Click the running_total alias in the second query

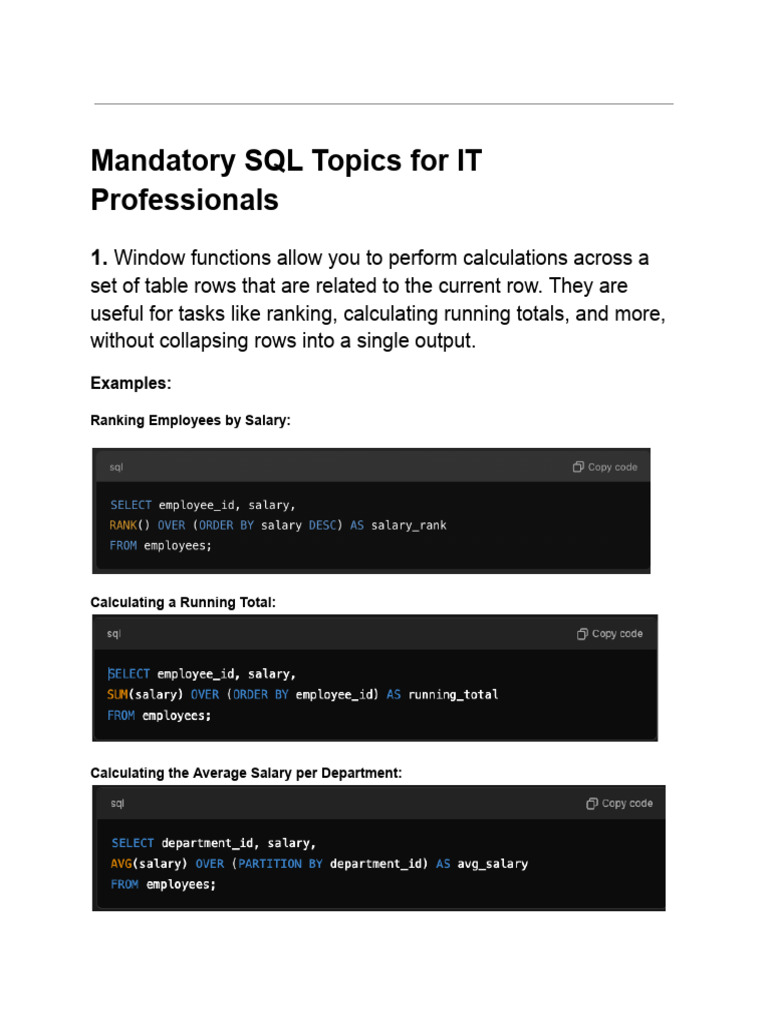click(453, 694)
